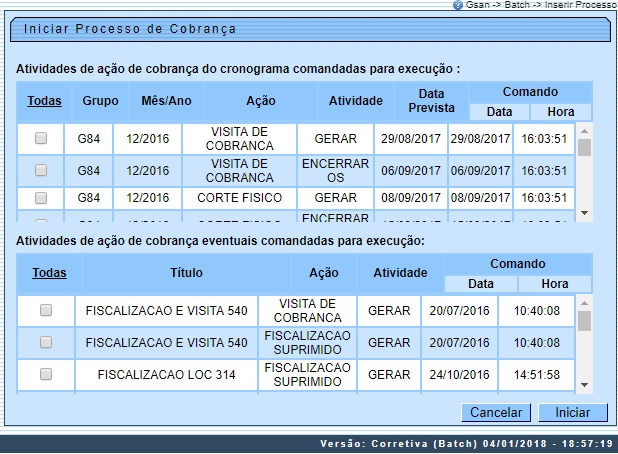Click the ENCERRAR OS activity cell
Screen dimensions: 618x454
[335, 171]
